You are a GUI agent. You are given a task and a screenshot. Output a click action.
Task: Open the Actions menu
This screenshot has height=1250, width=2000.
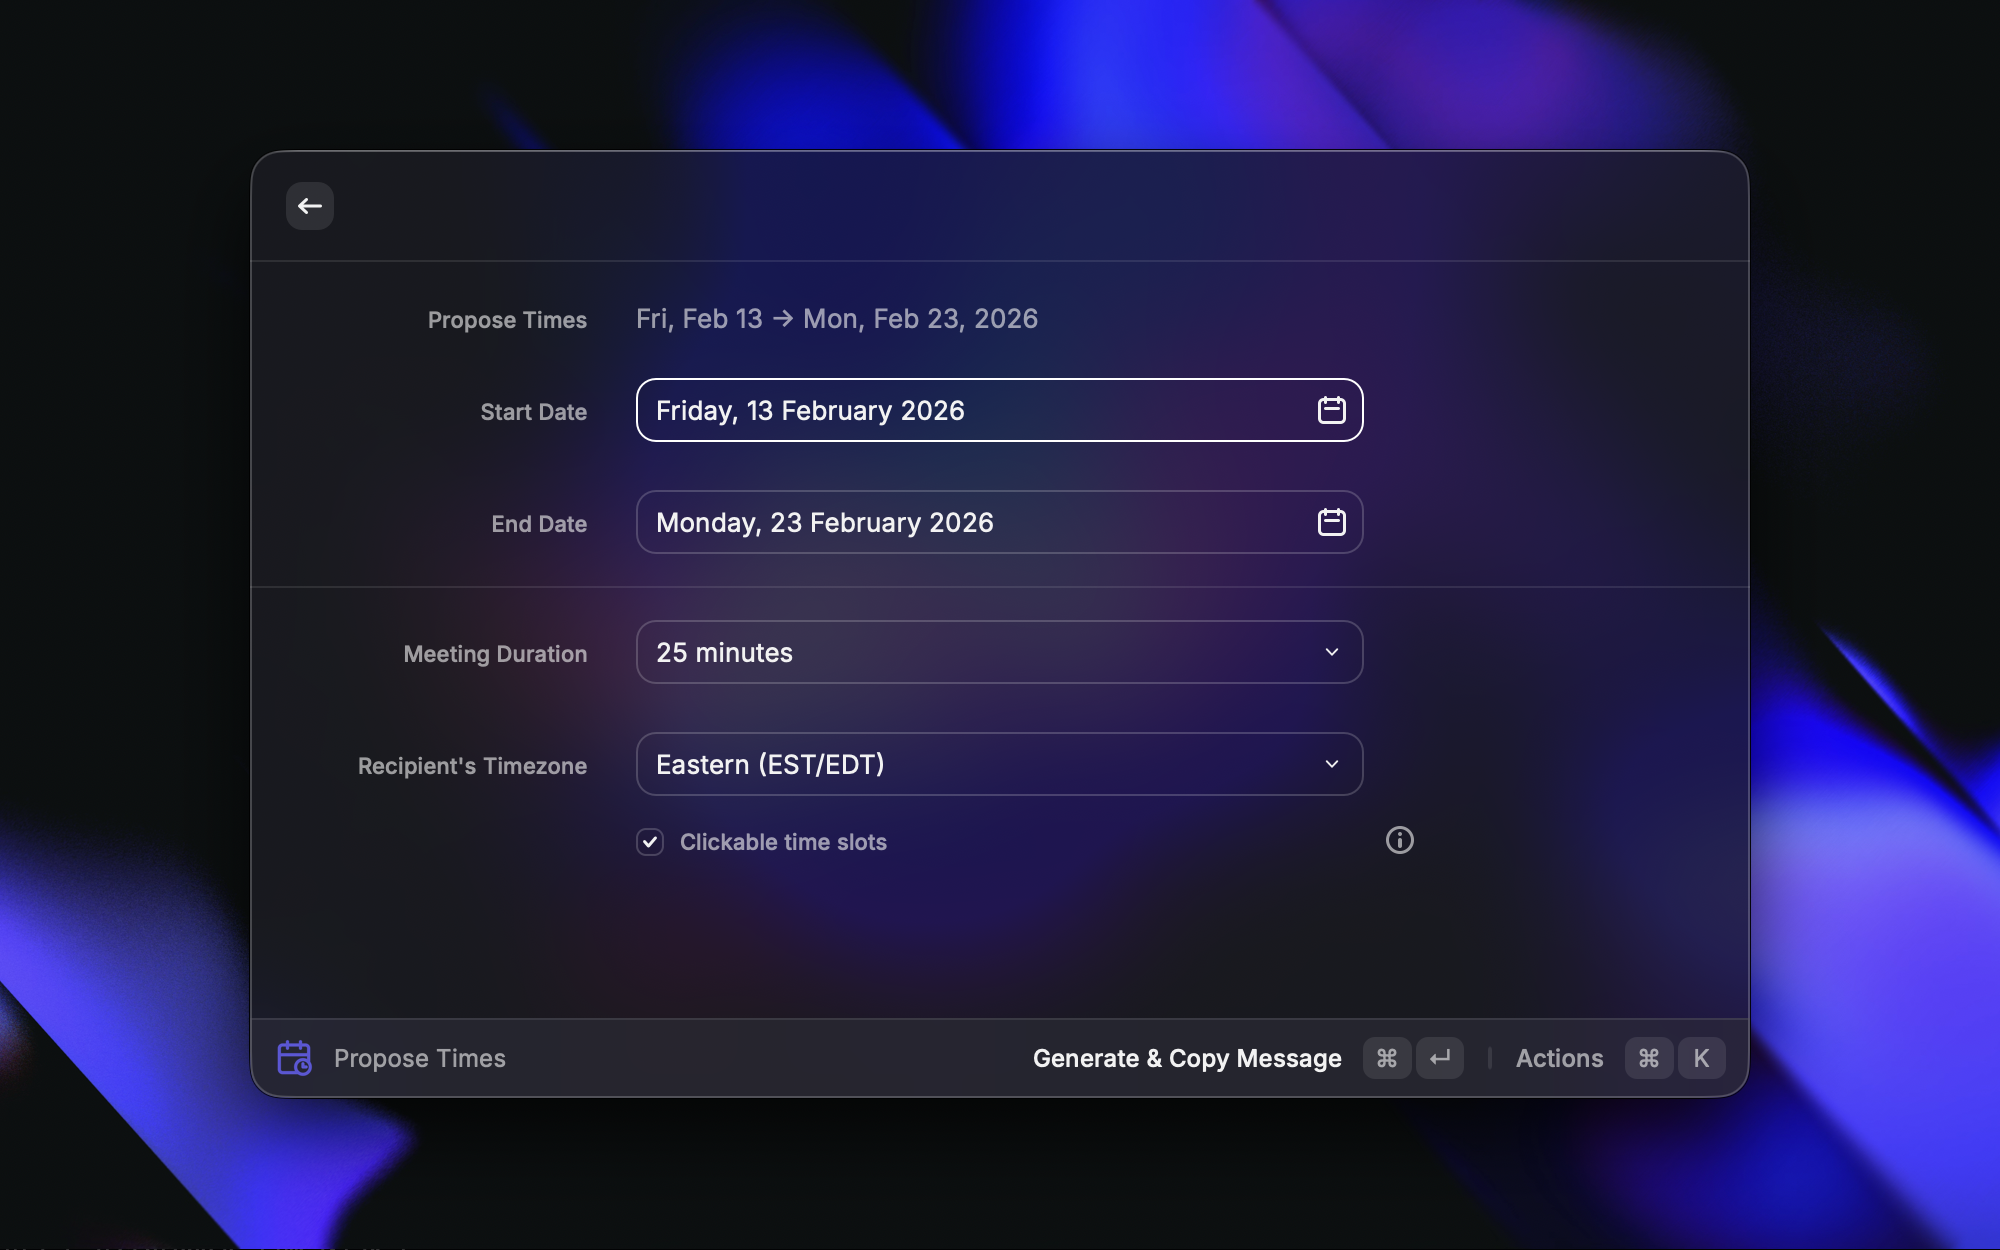1559,1058
